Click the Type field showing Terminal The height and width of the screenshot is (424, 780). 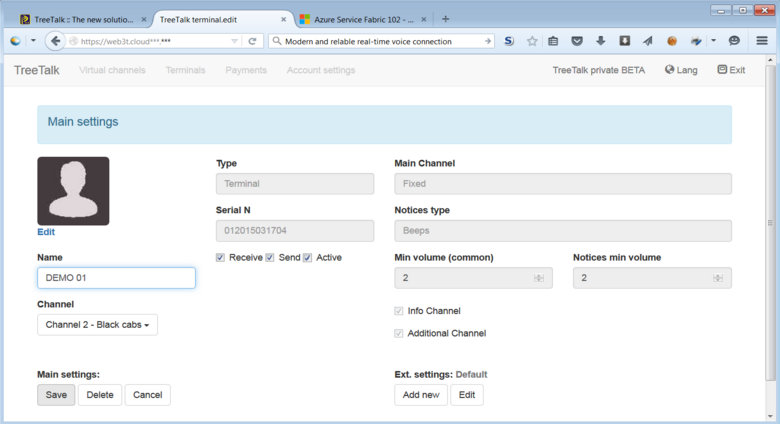(x=295, y=184)
